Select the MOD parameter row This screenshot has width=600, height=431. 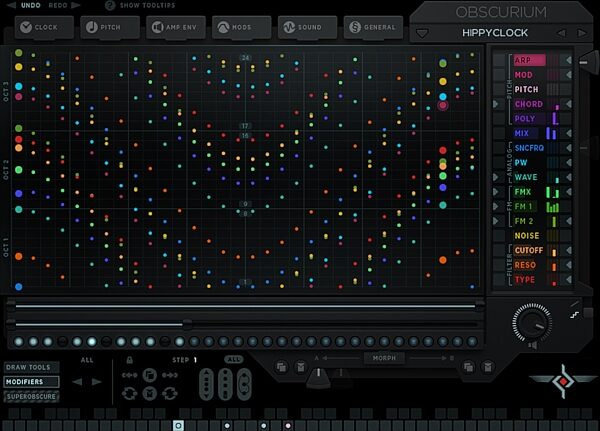[x=529, y=75]
